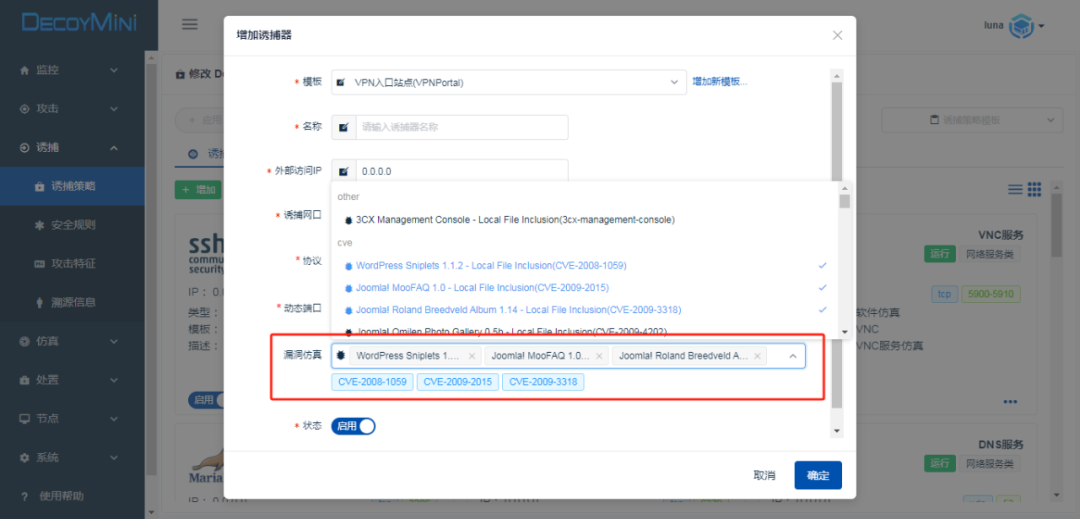This screenshot has width=1080, height=519.
Task: Click the grid view icon at right
Action: click(x=1034, y=189)
